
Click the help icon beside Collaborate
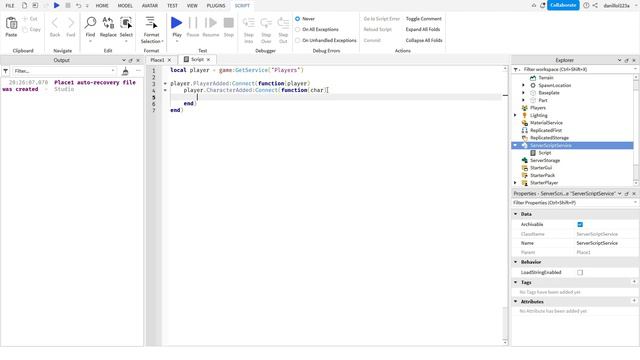586,5
